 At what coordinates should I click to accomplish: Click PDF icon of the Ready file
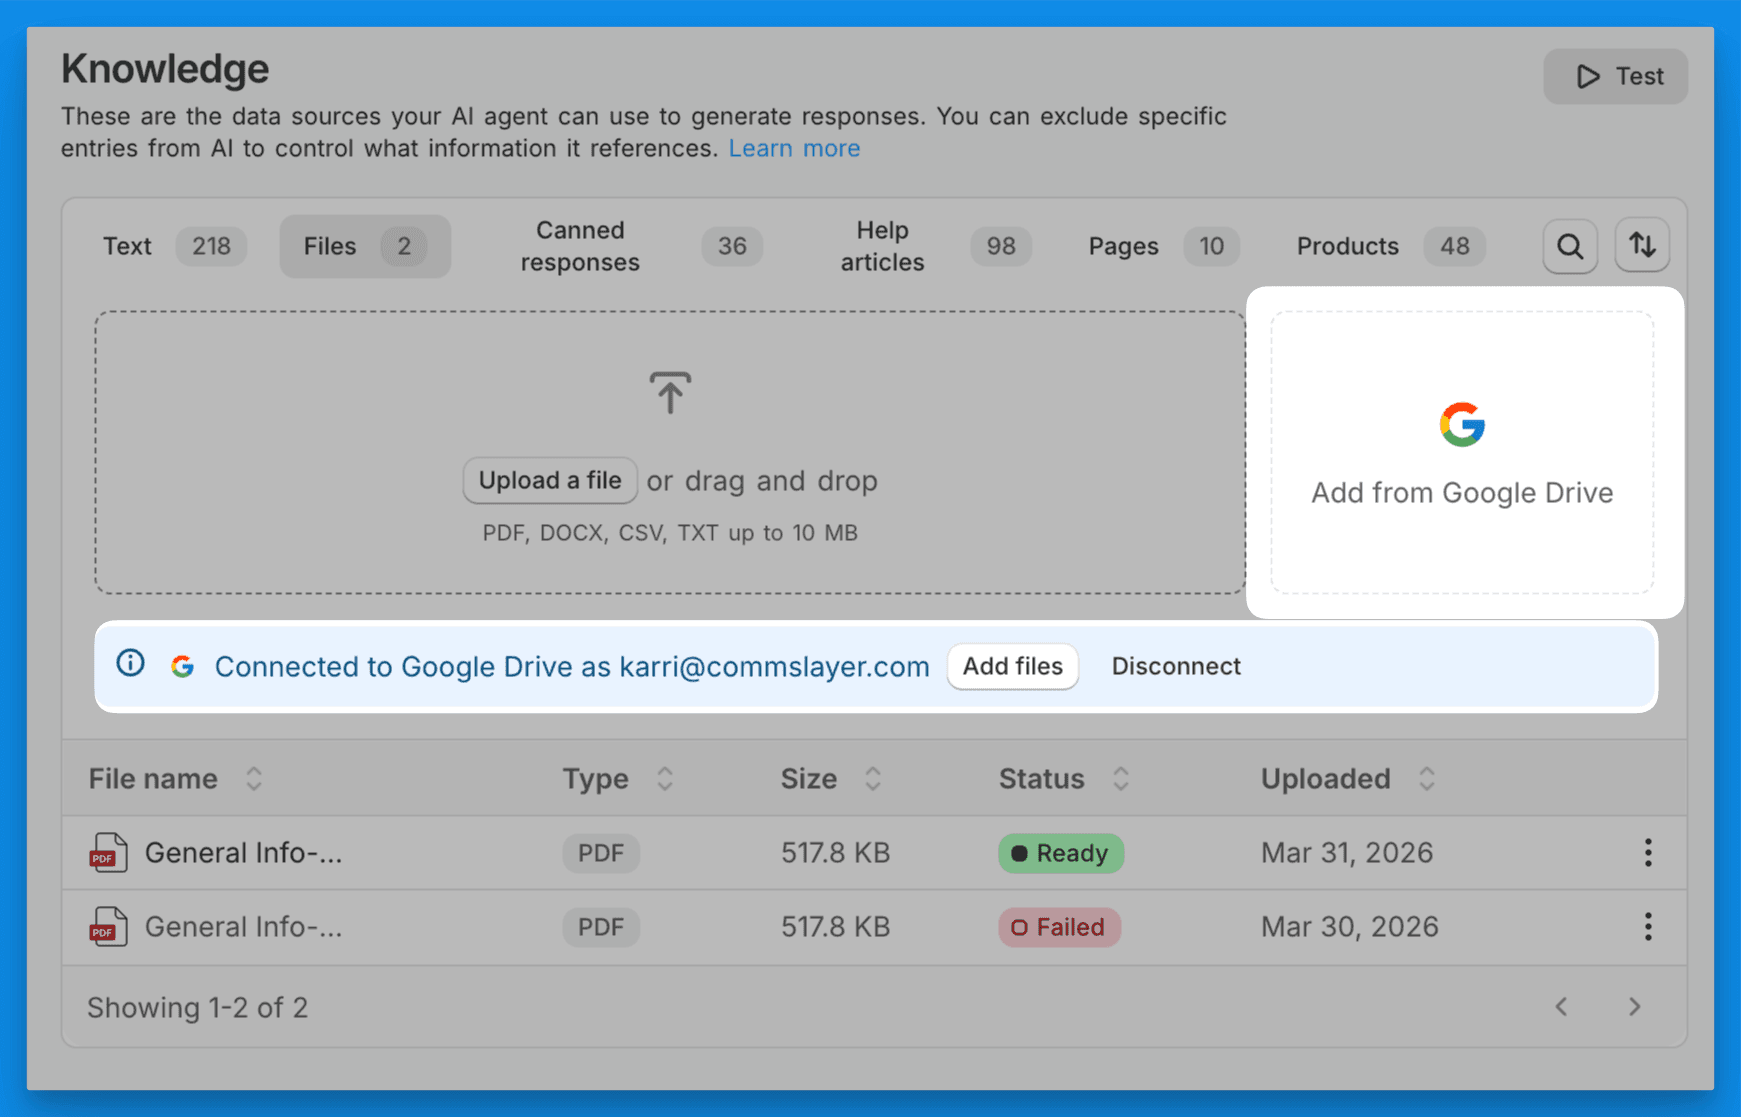108,853
